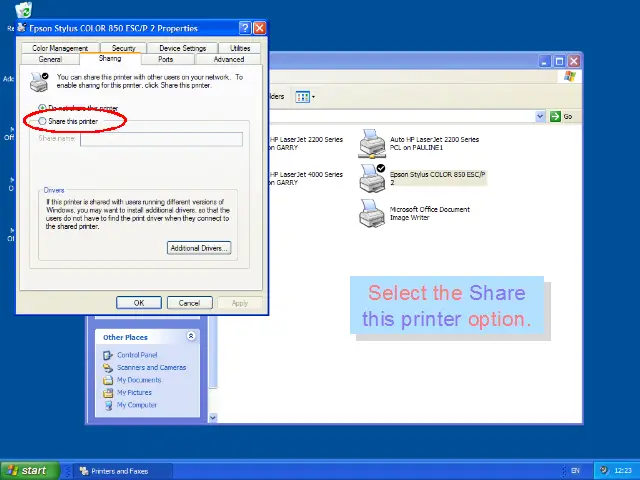Open Scanners and Cameras link
Image resolution: width=640 pixels, height=480 pixels.
(x=151, y=367)
